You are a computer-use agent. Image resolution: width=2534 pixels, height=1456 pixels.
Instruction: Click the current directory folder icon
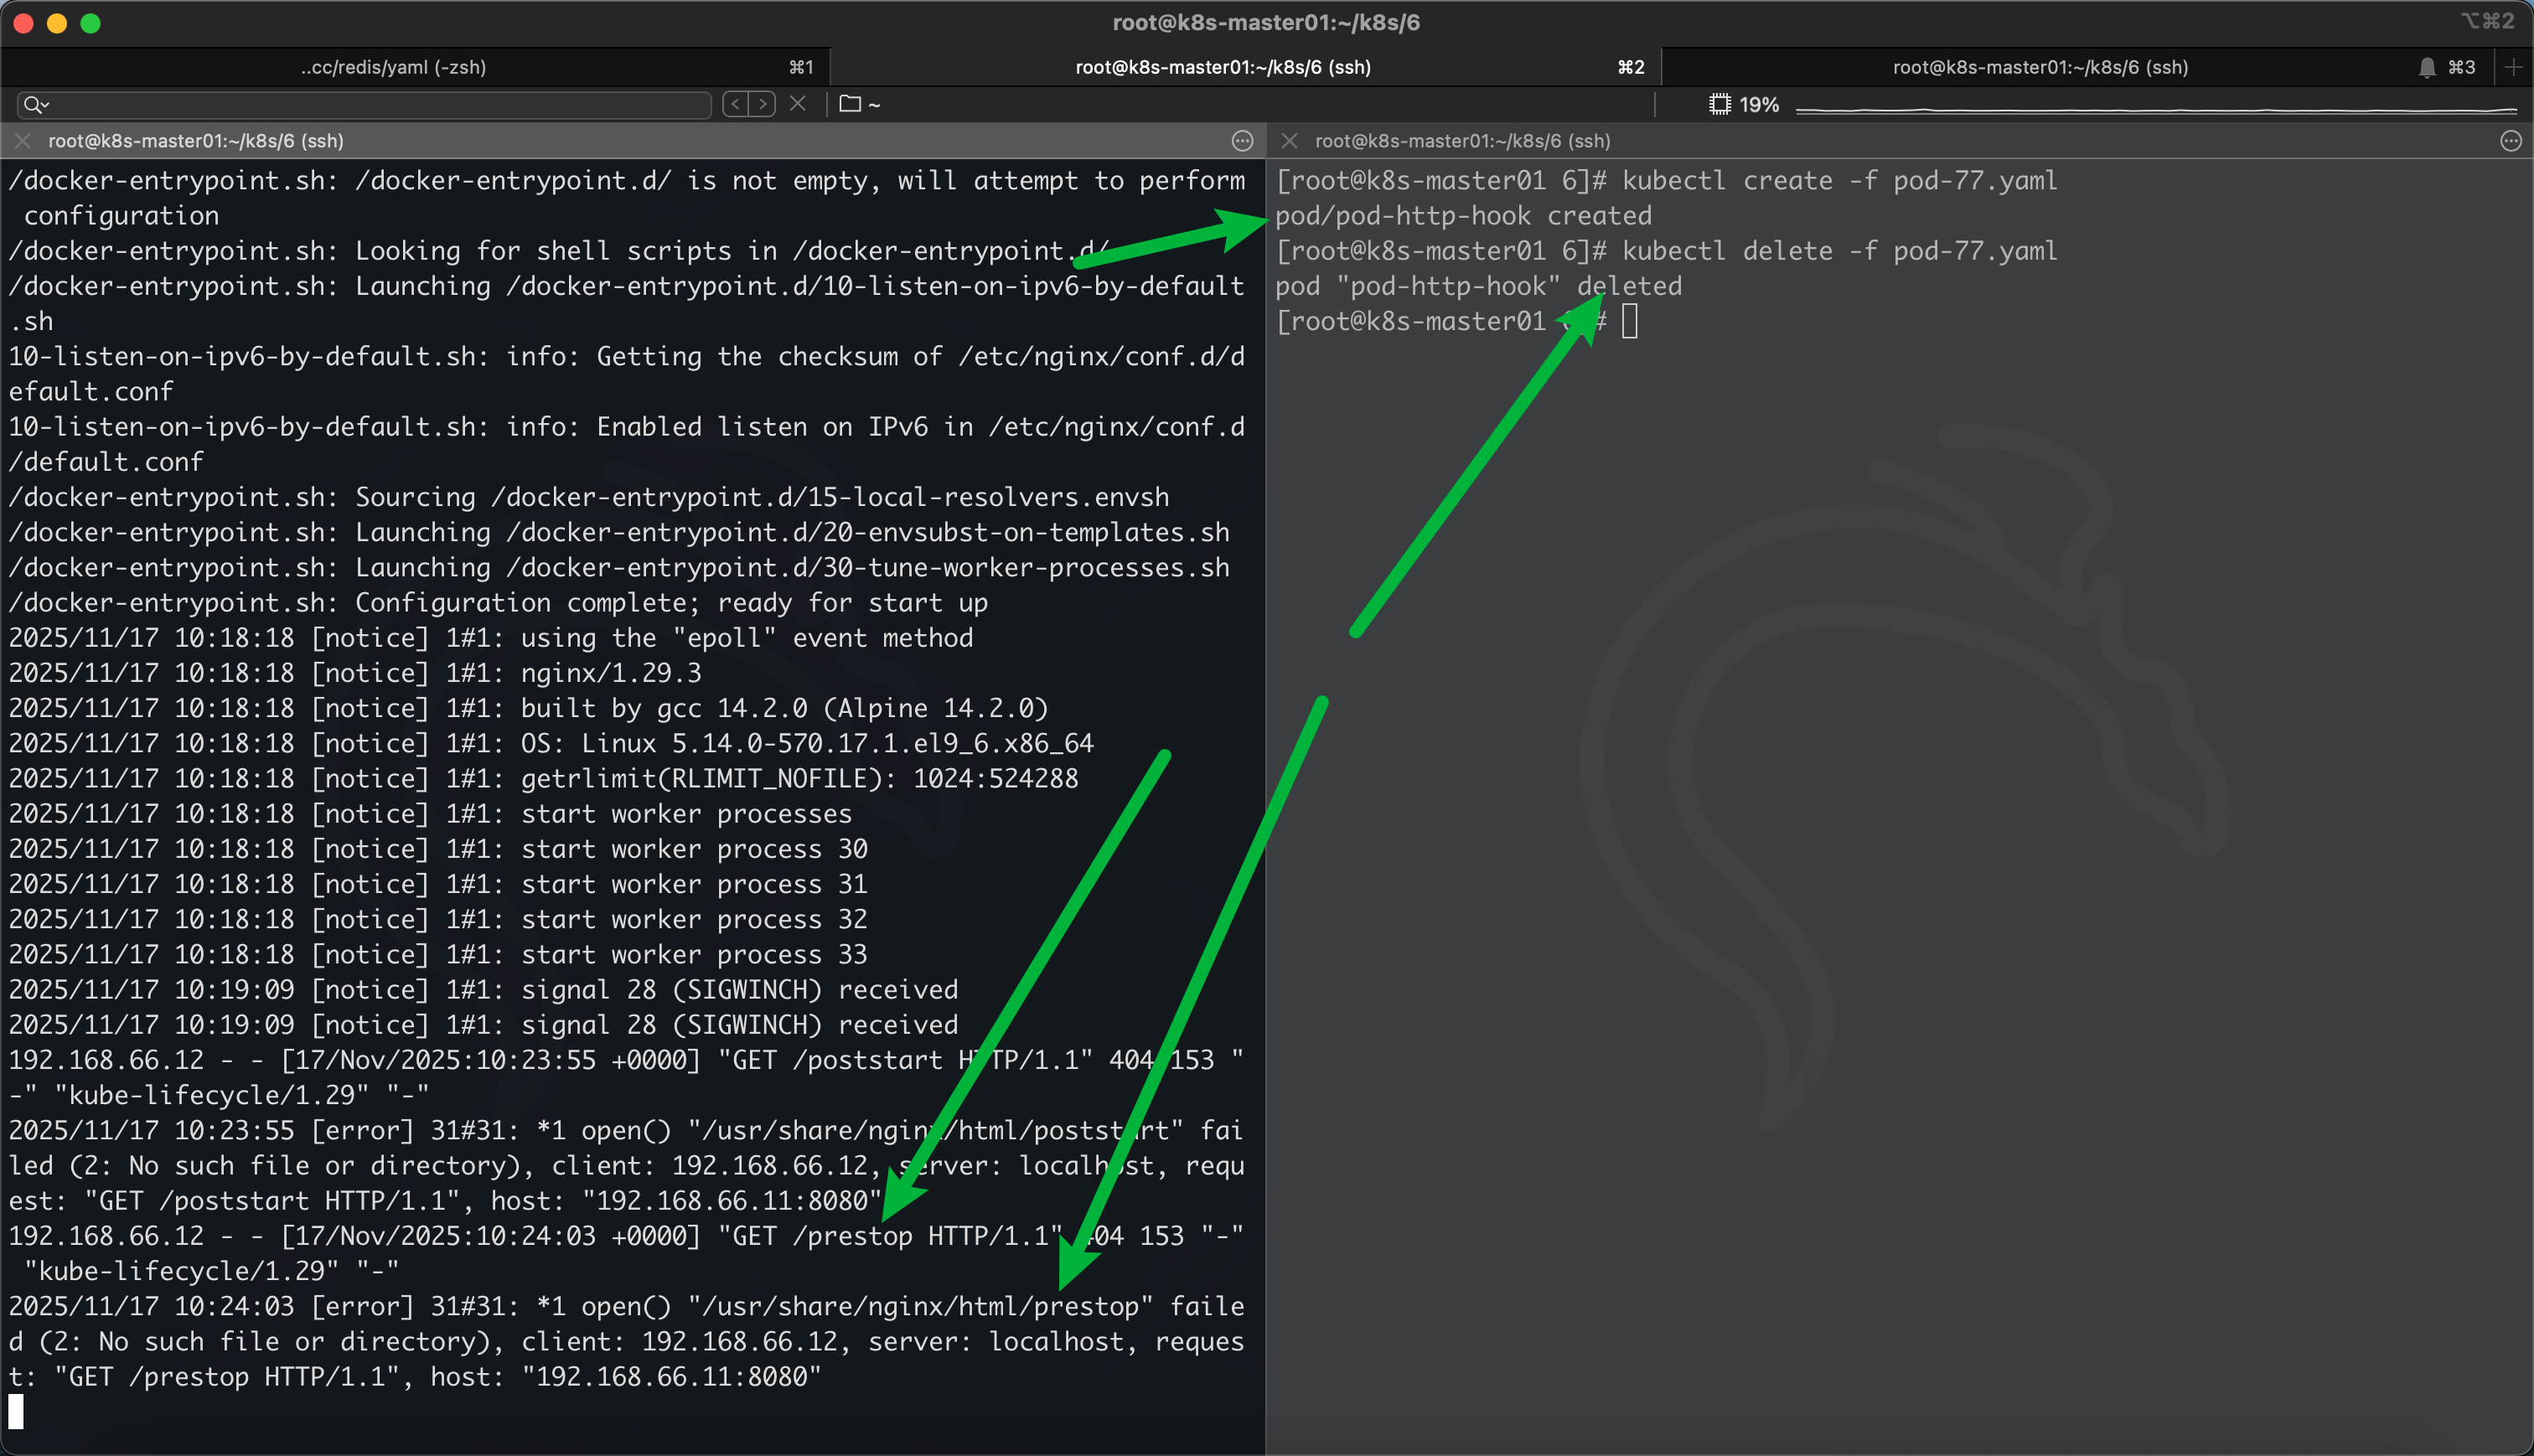point(850,104)
